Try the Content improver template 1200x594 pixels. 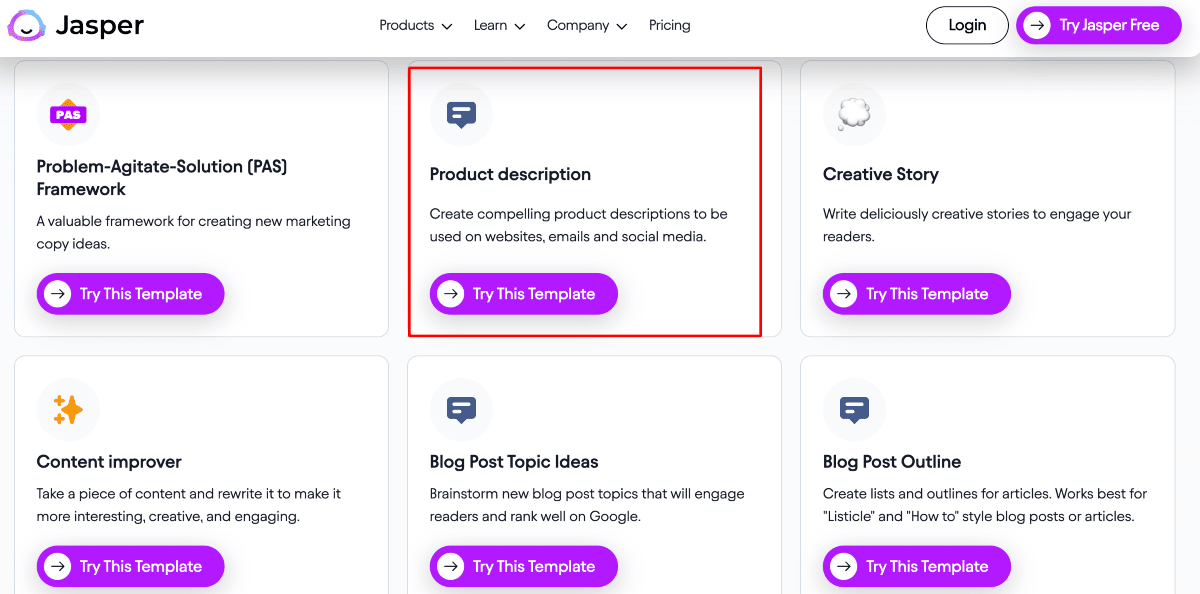[x=130, y=566]
